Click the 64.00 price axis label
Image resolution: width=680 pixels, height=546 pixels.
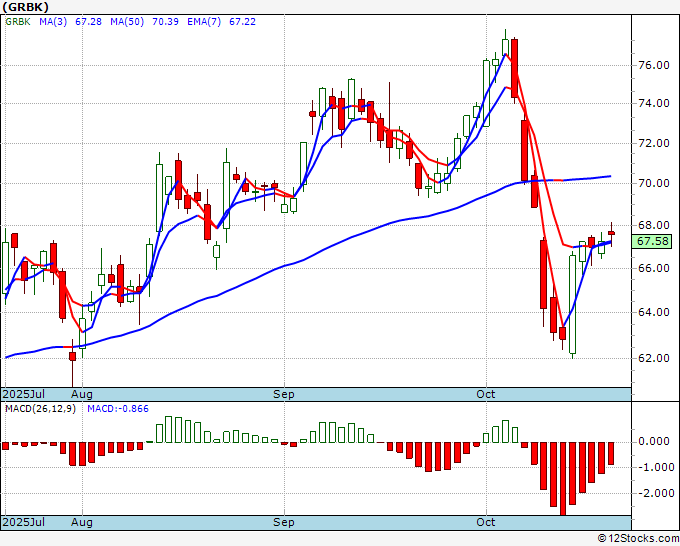click(654, 312)
